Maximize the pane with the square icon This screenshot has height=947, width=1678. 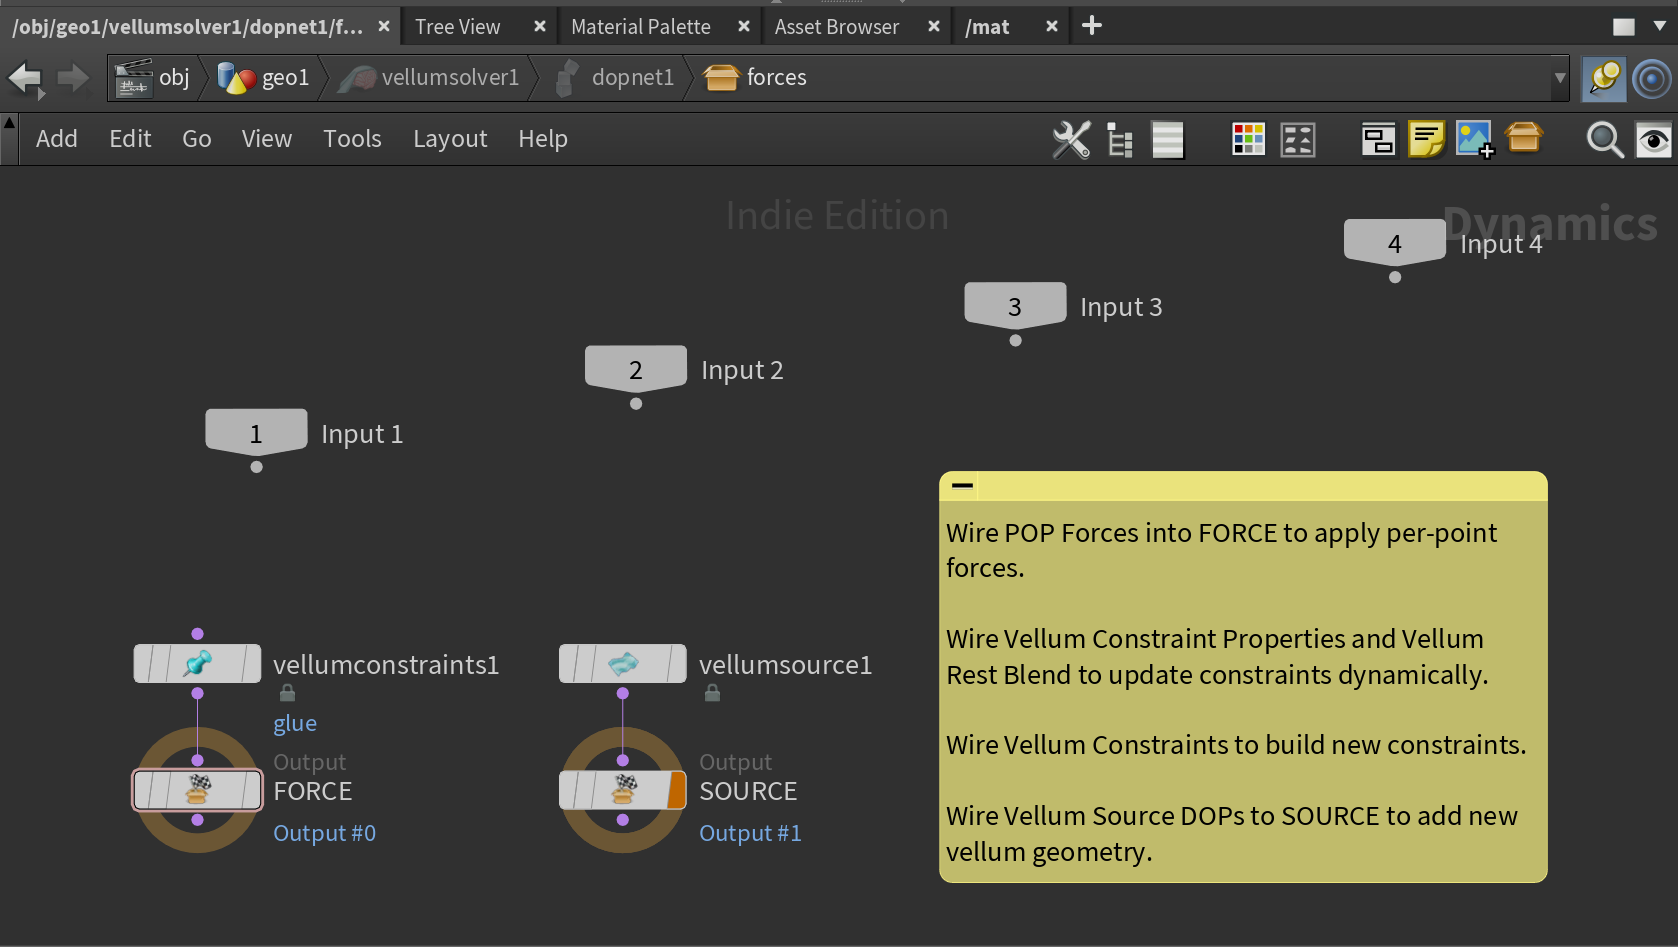pos(1624,27)
